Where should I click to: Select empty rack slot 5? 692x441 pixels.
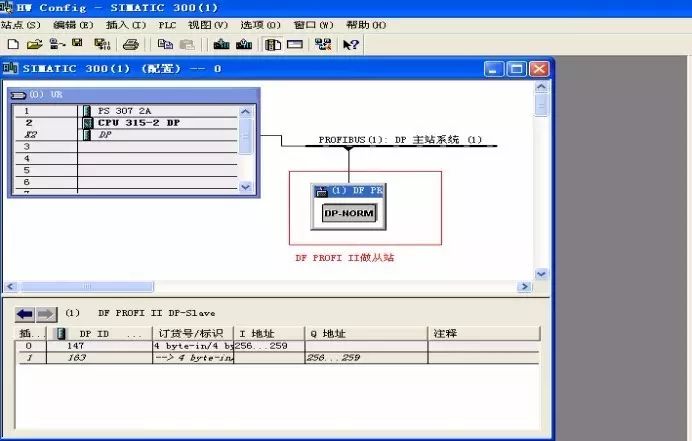126,170
